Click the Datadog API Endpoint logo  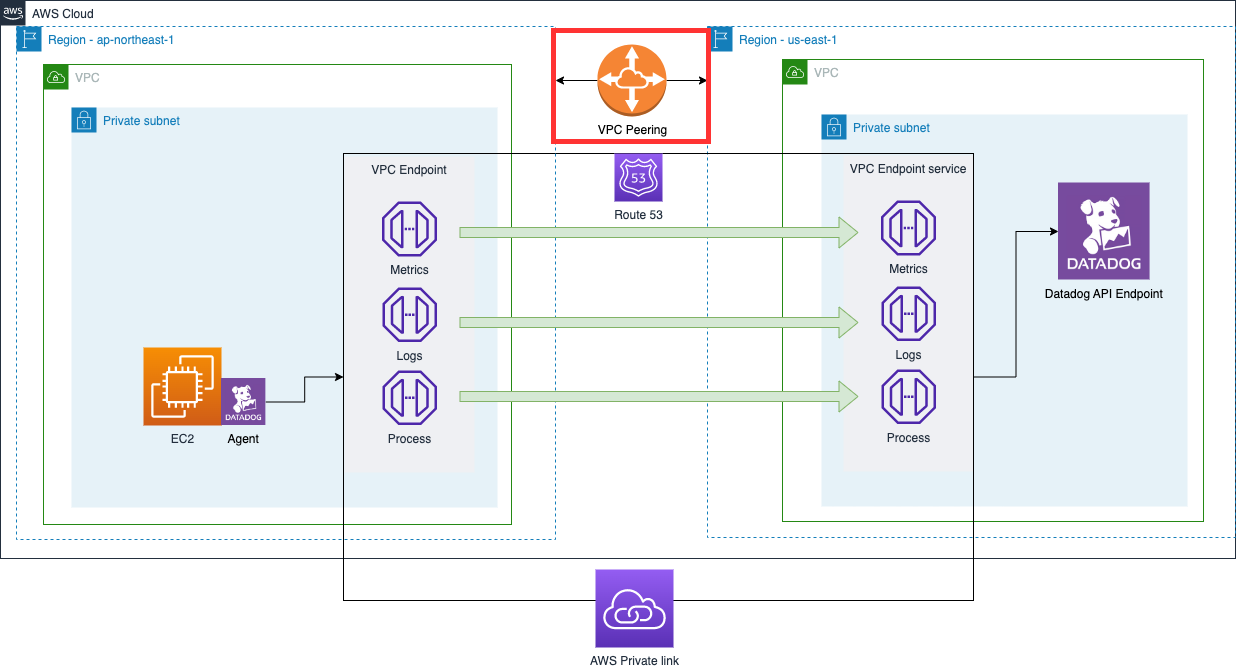click(1103, 231)
